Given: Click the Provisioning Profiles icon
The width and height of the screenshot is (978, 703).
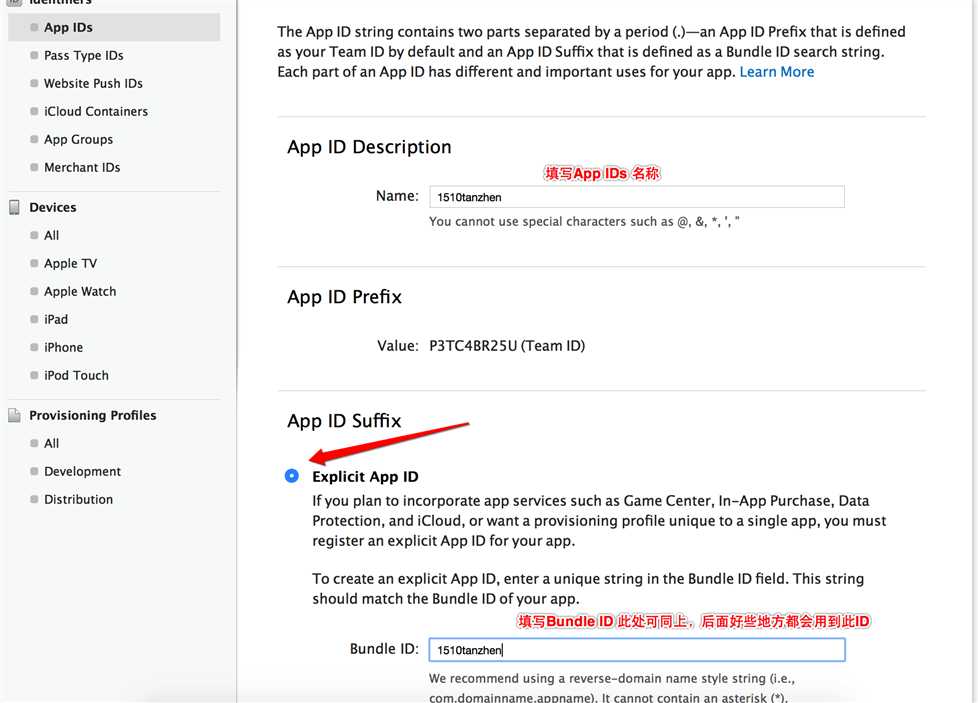Looking at the screenshot, I should tap(14, 415).
